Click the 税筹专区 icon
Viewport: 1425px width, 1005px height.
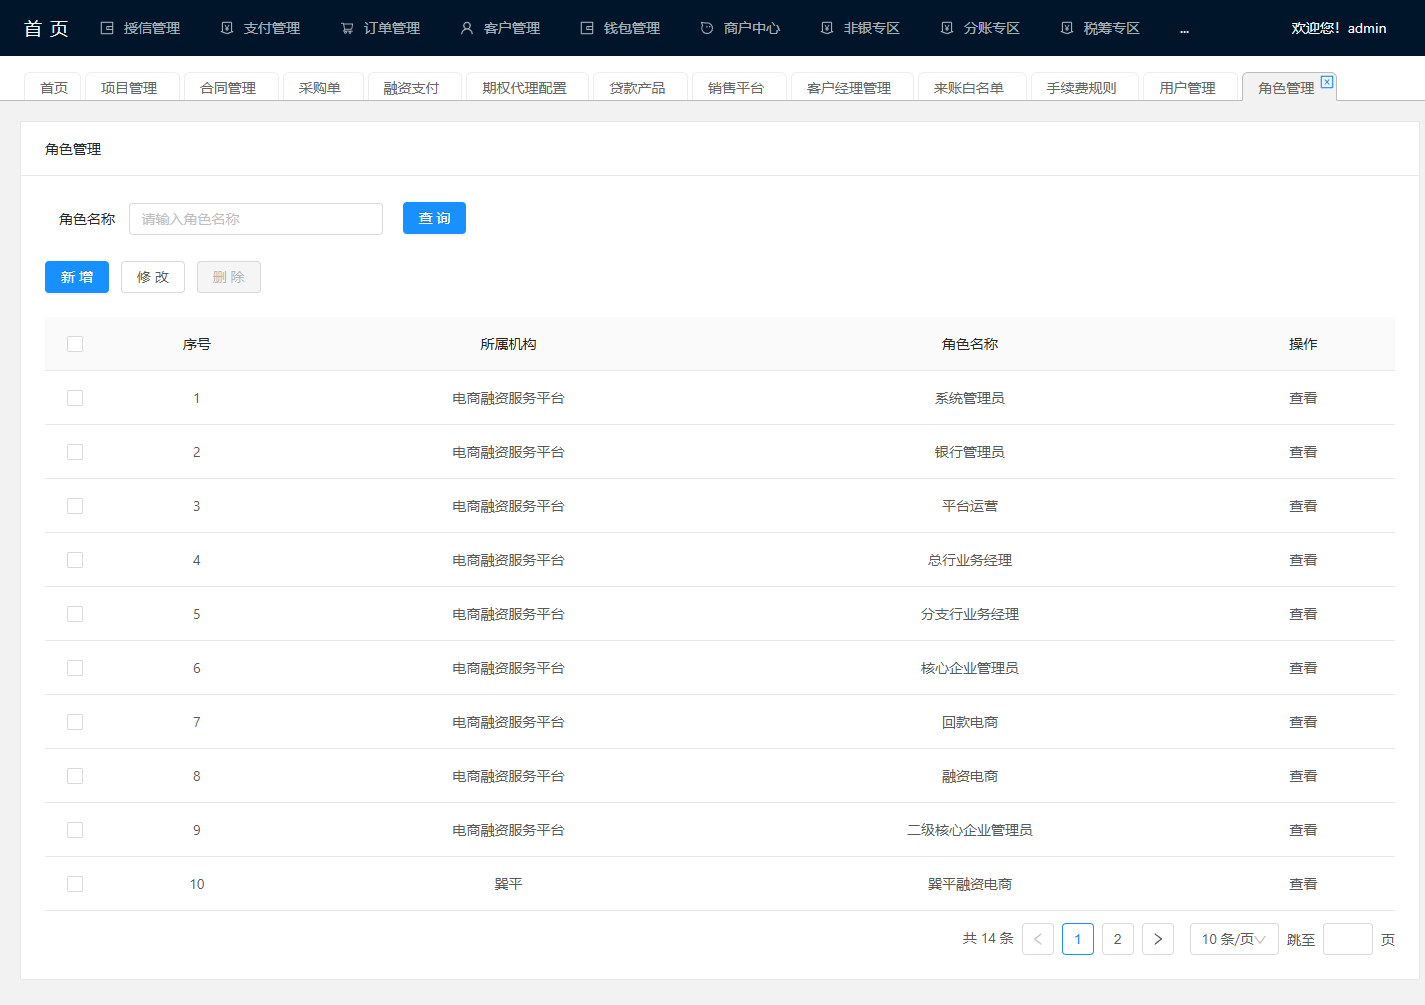pyautogui.click(x=1067, y=28)
